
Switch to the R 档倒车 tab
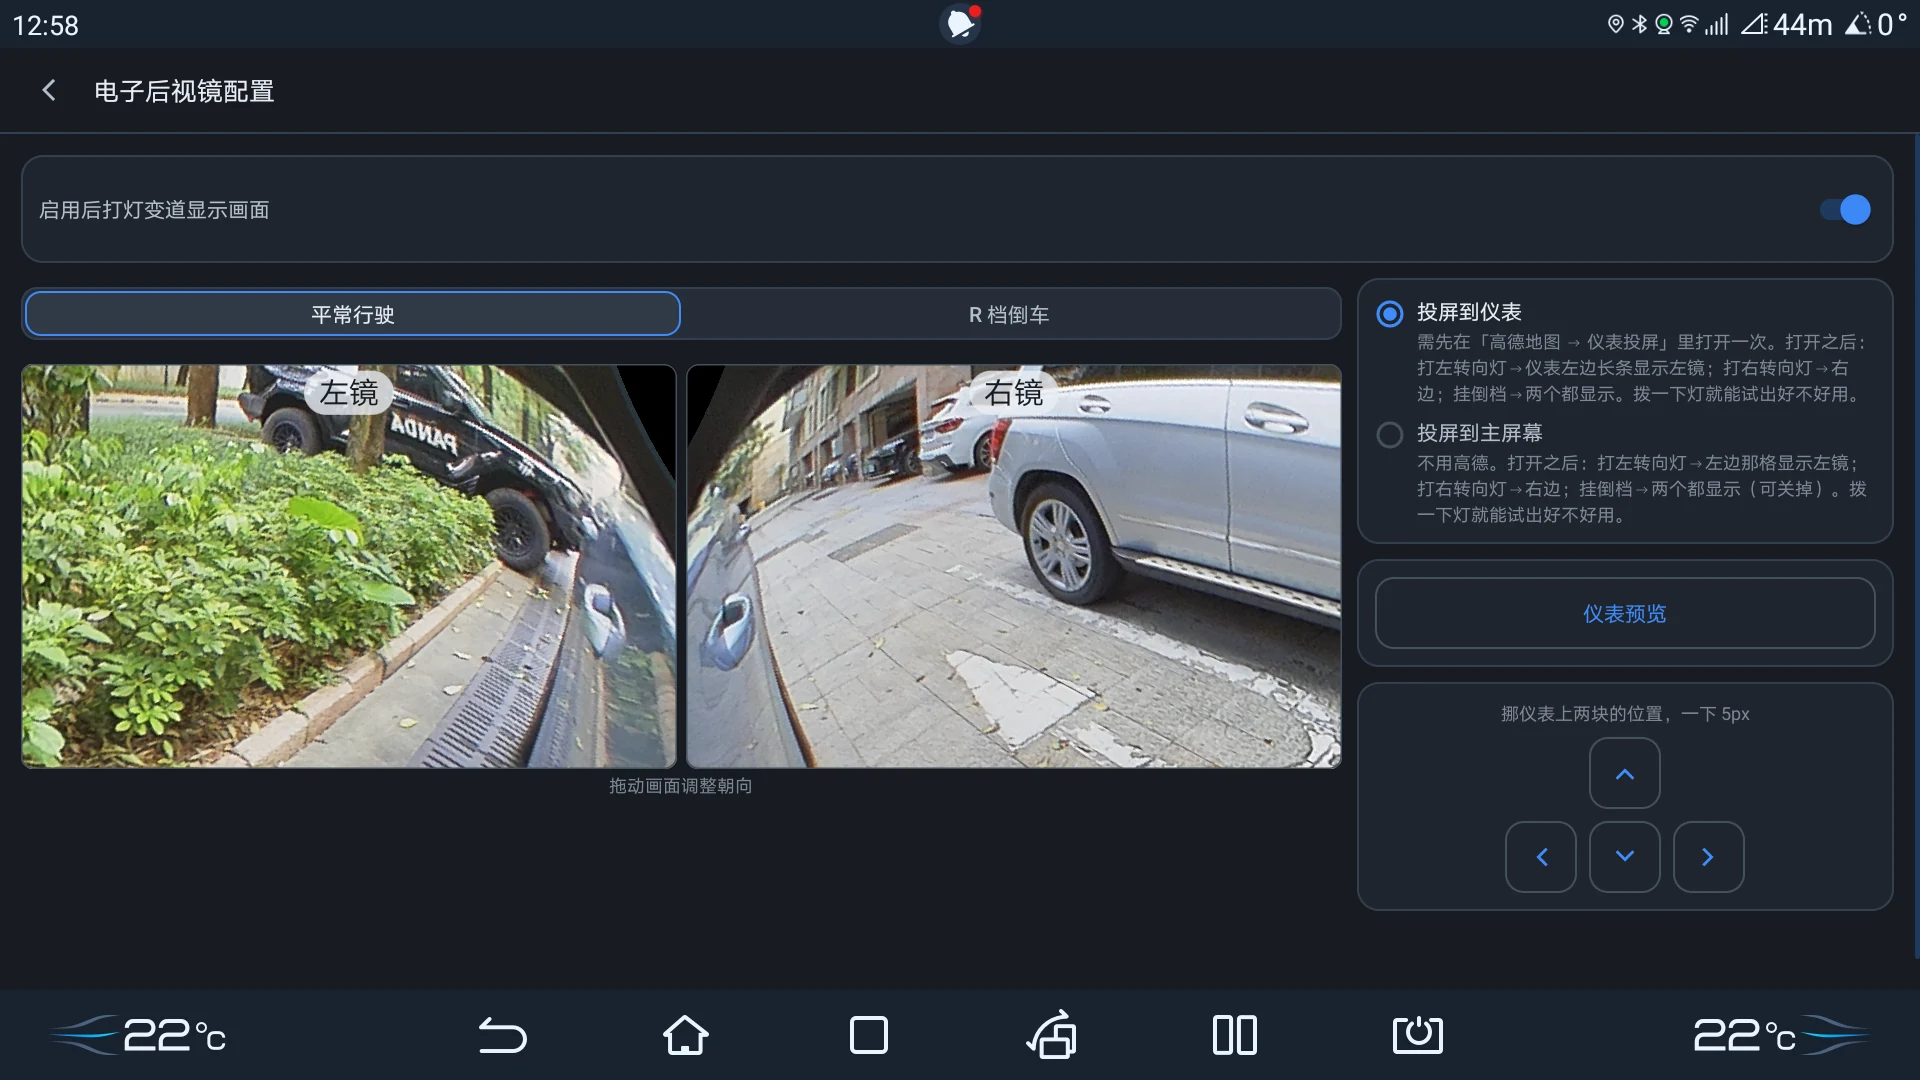click(1009, 314)
